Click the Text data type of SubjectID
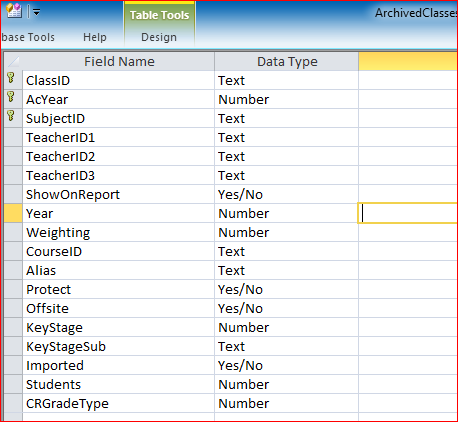458x422 pixels. coord(231,119)
